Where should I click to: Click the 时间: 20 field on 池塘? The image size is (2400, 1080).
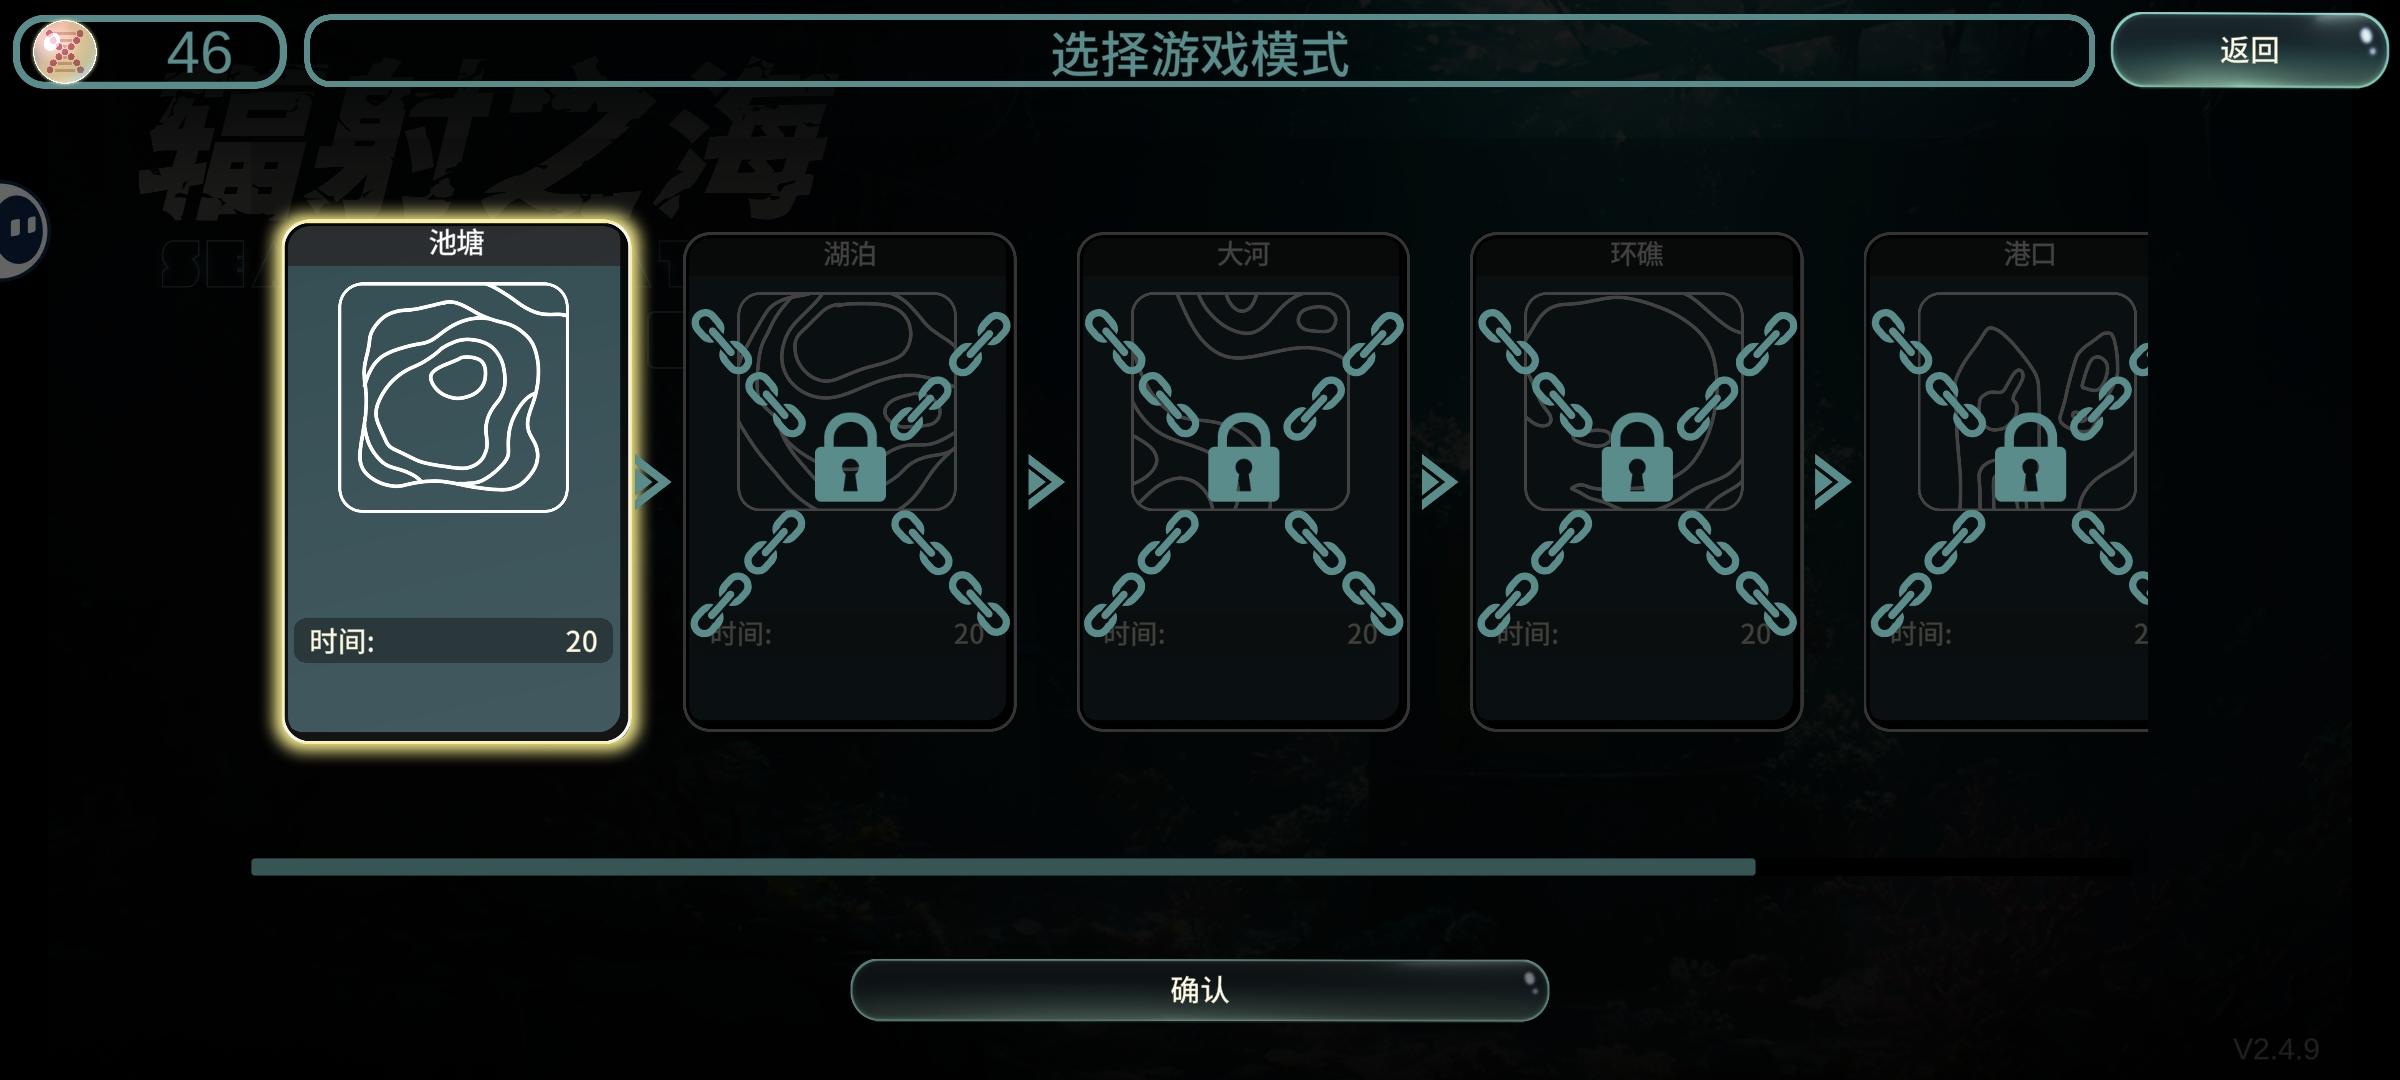tap(453, 641)
